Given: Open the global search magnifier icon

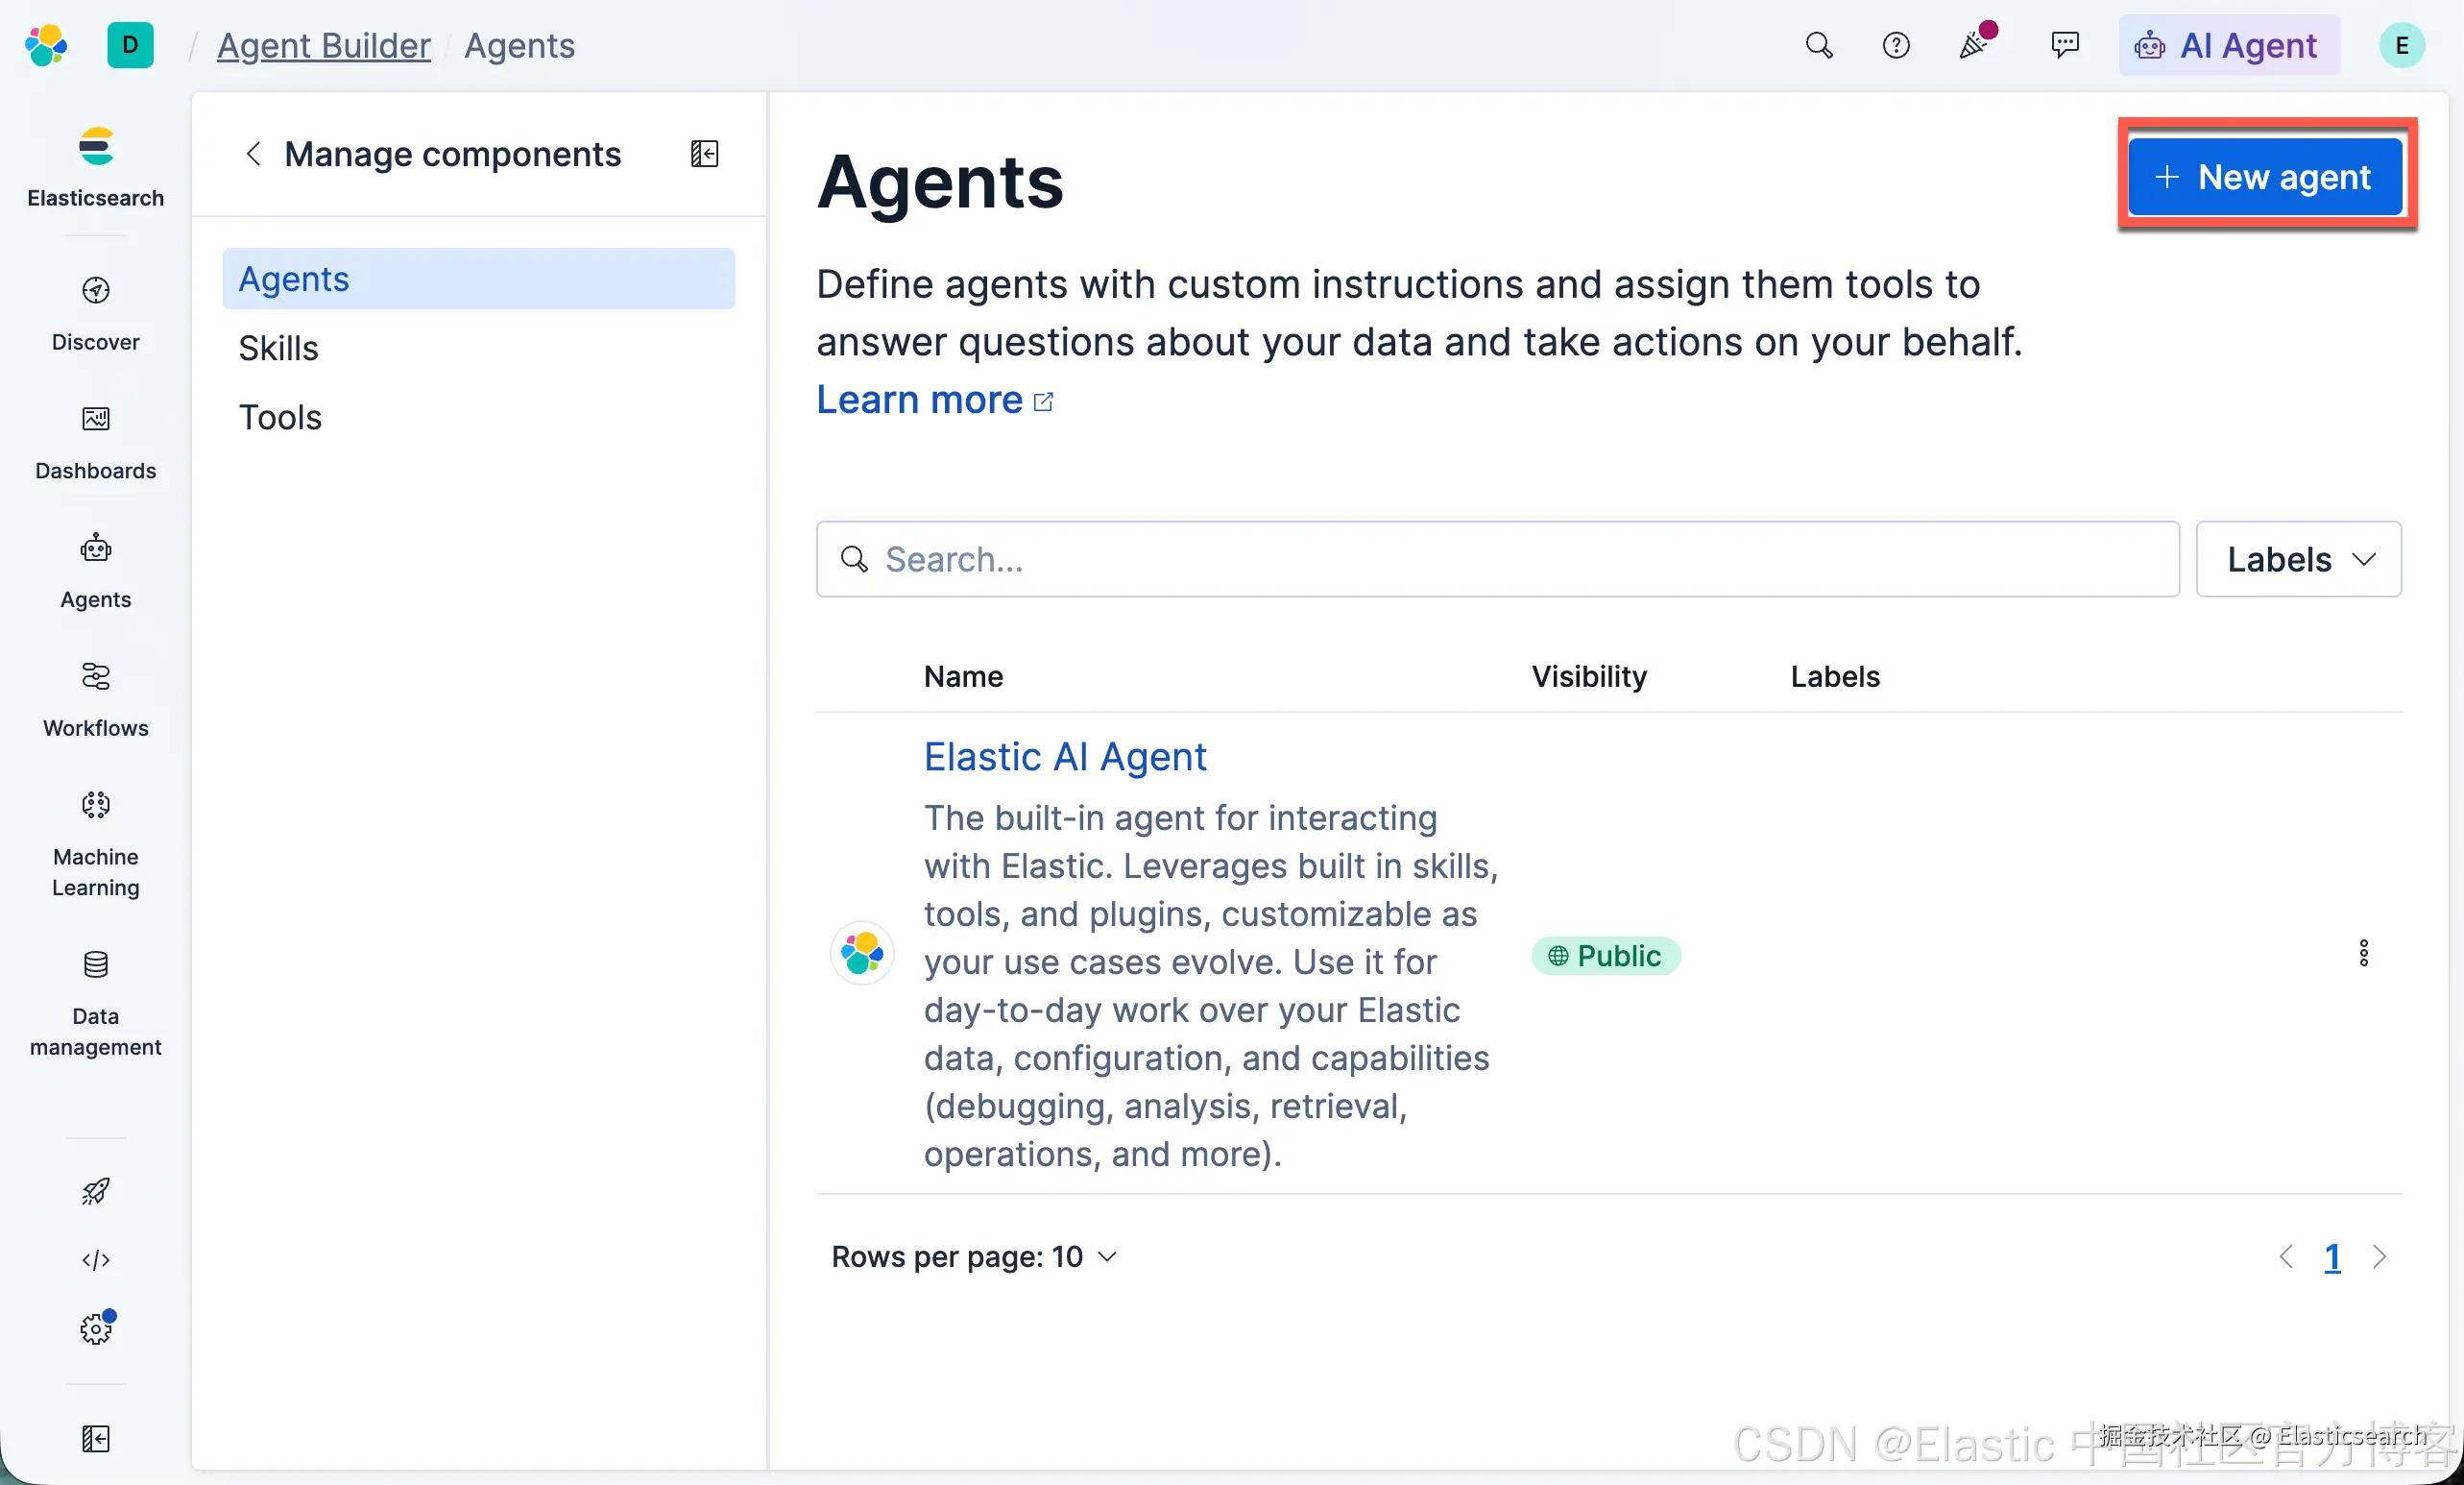Looking at the screenshot, I should pos(1819,45).
